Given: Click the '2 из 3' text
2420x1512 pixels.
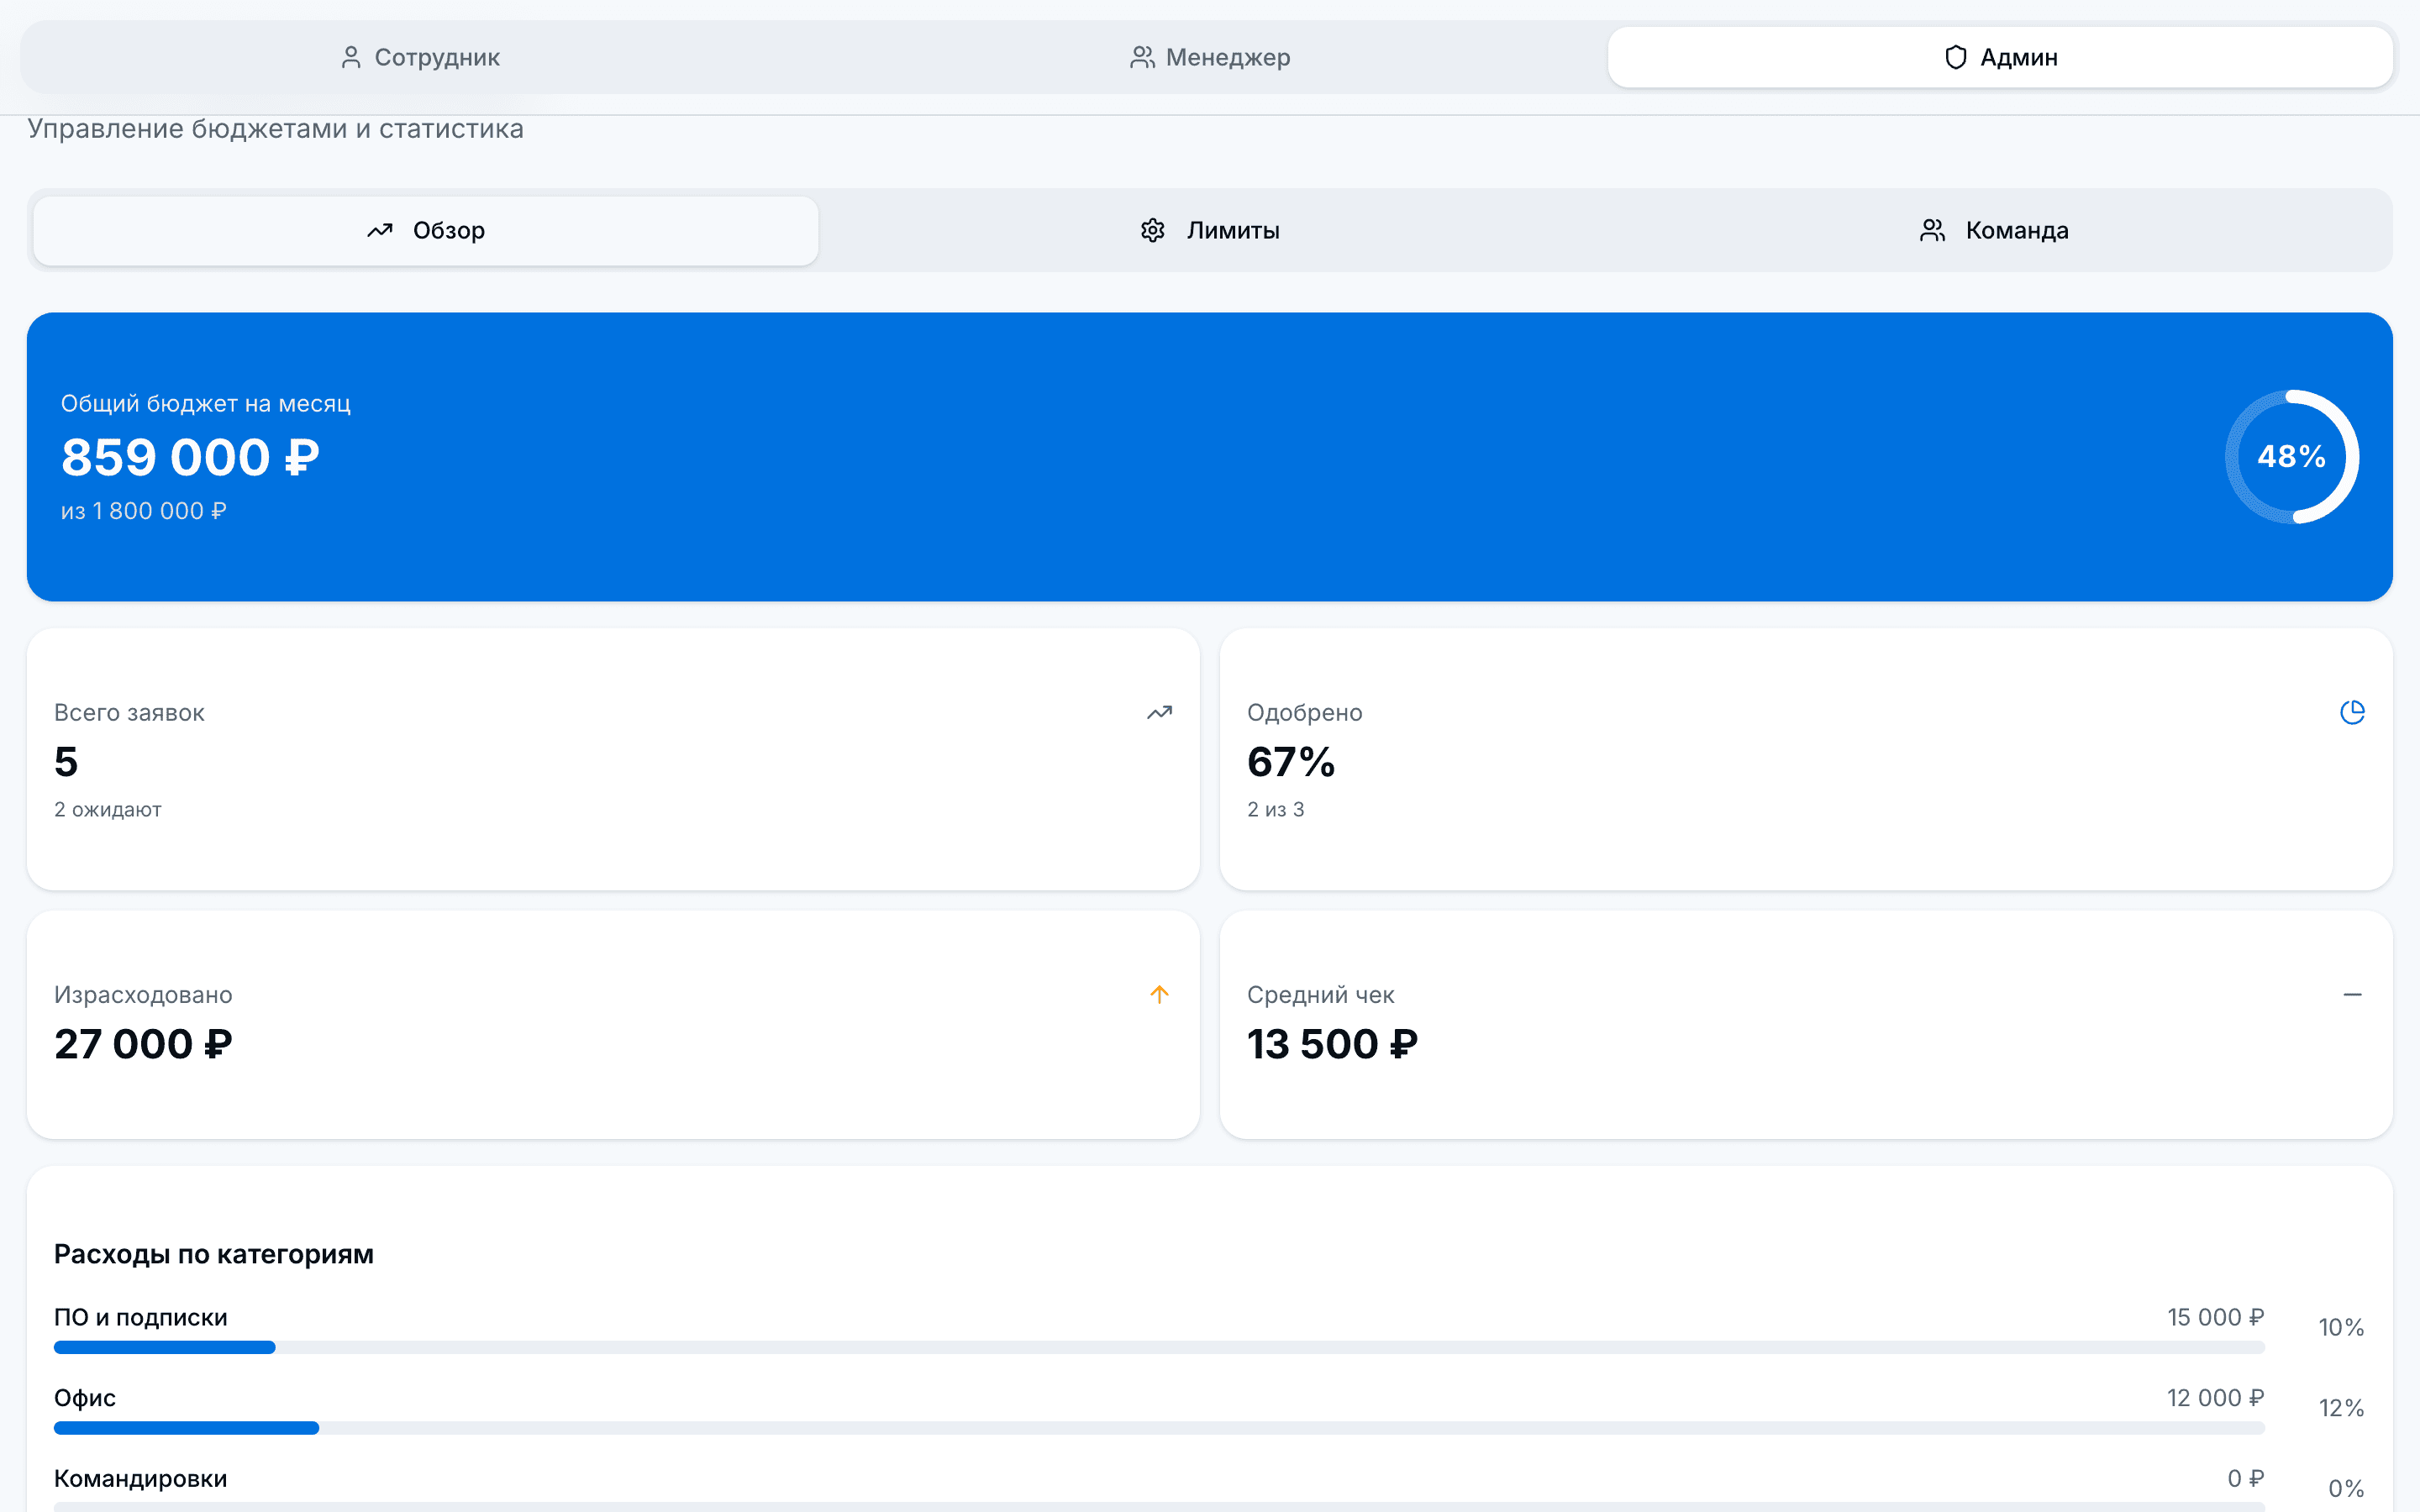Looking at the screenshot, I should [1276, 809].
